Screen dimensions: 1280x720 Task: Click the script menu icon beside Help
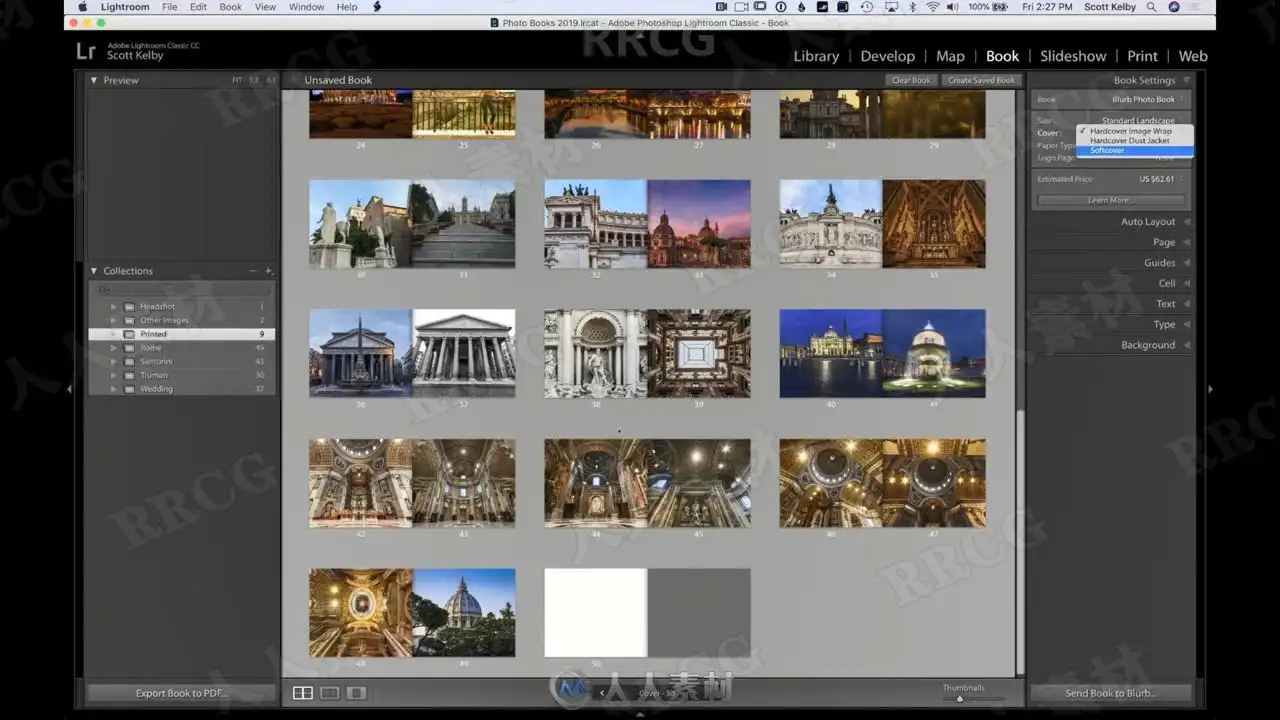(377, 7)
